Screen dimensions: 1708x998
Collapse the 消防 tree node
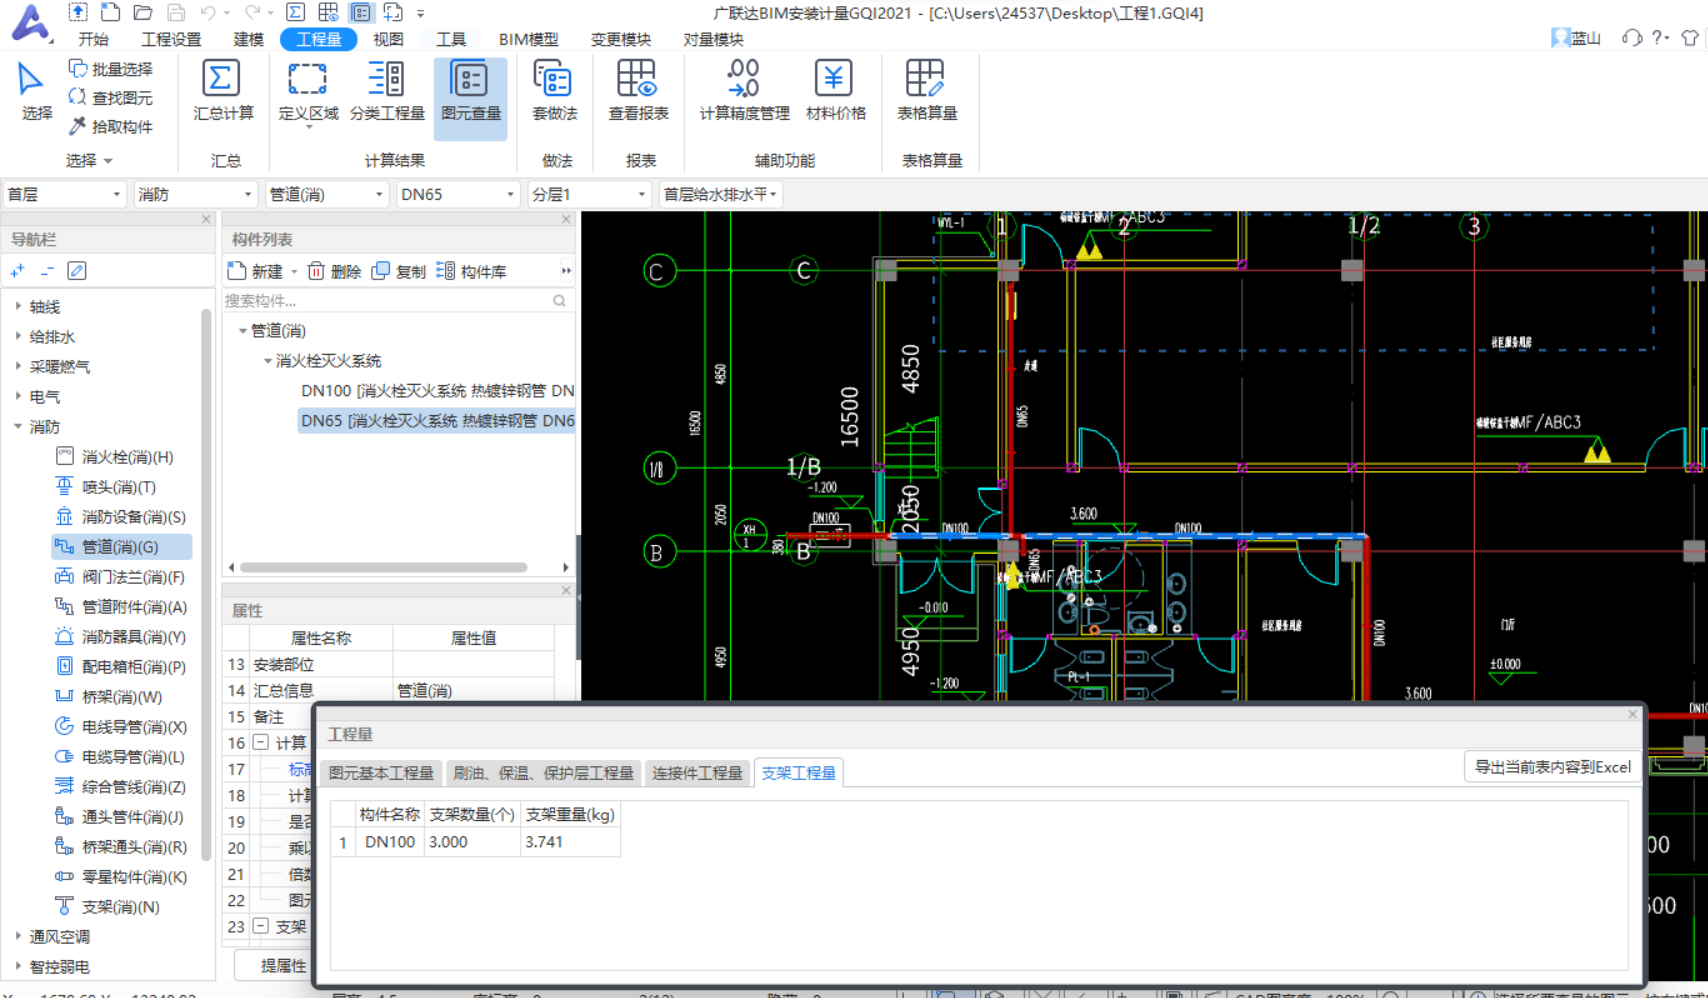click(x=18, y=427)
